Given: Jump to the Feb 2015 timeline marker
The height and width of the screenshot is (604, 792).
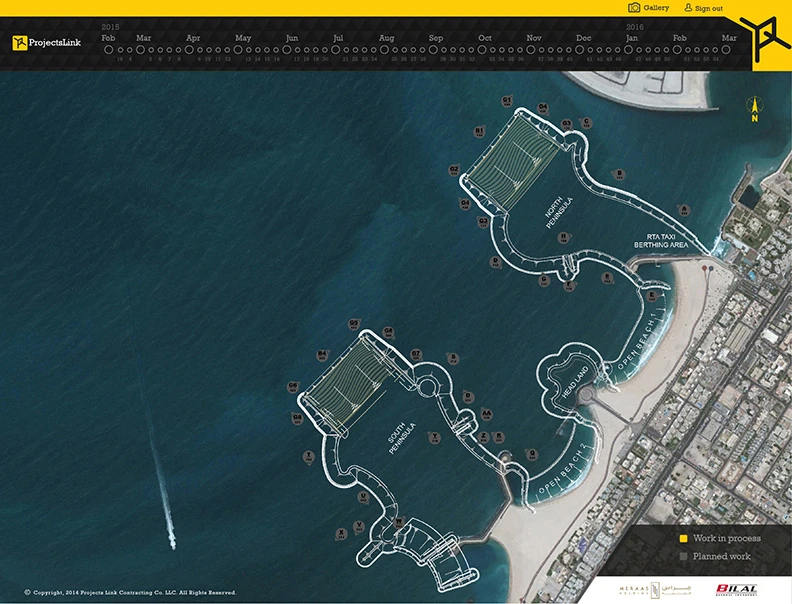Looking at the screenshot, I should coord(108,48).
